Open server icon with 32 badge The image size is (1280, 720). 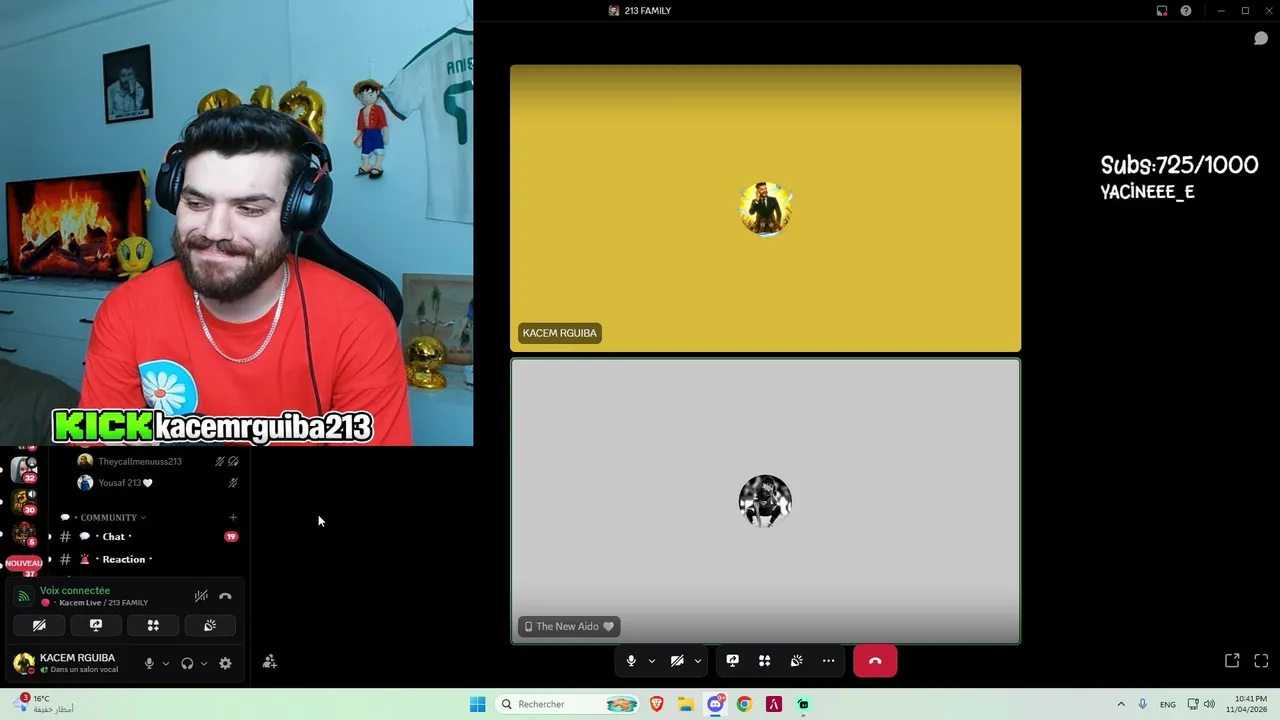24,468
